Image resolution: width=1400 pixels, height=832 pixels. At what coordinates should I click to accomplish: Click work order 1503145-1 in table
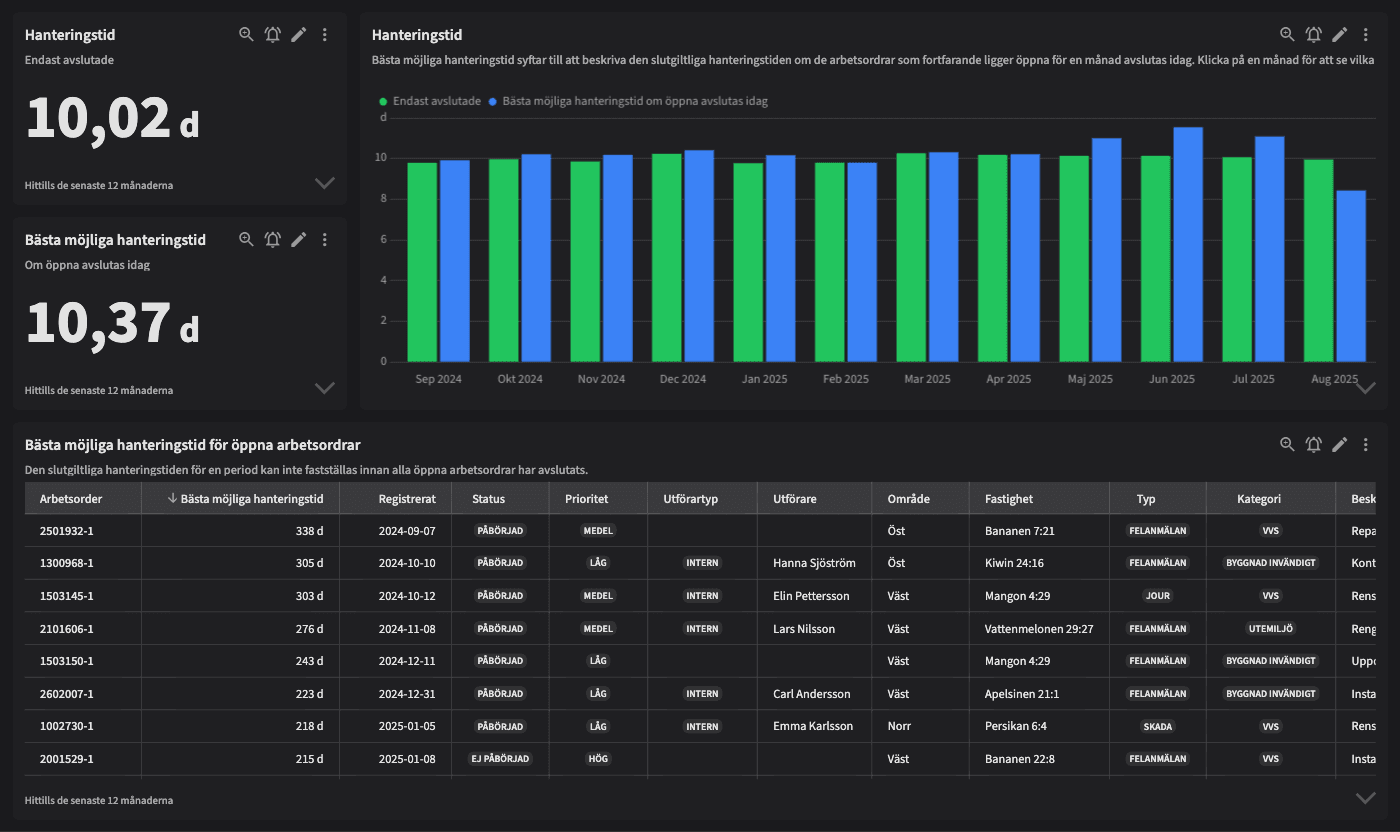pyautogui.click(x=67, y=596)
